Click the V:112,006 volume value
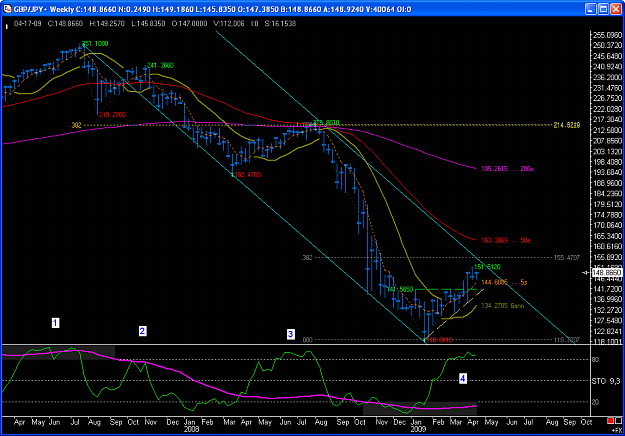 click(229, 24)
